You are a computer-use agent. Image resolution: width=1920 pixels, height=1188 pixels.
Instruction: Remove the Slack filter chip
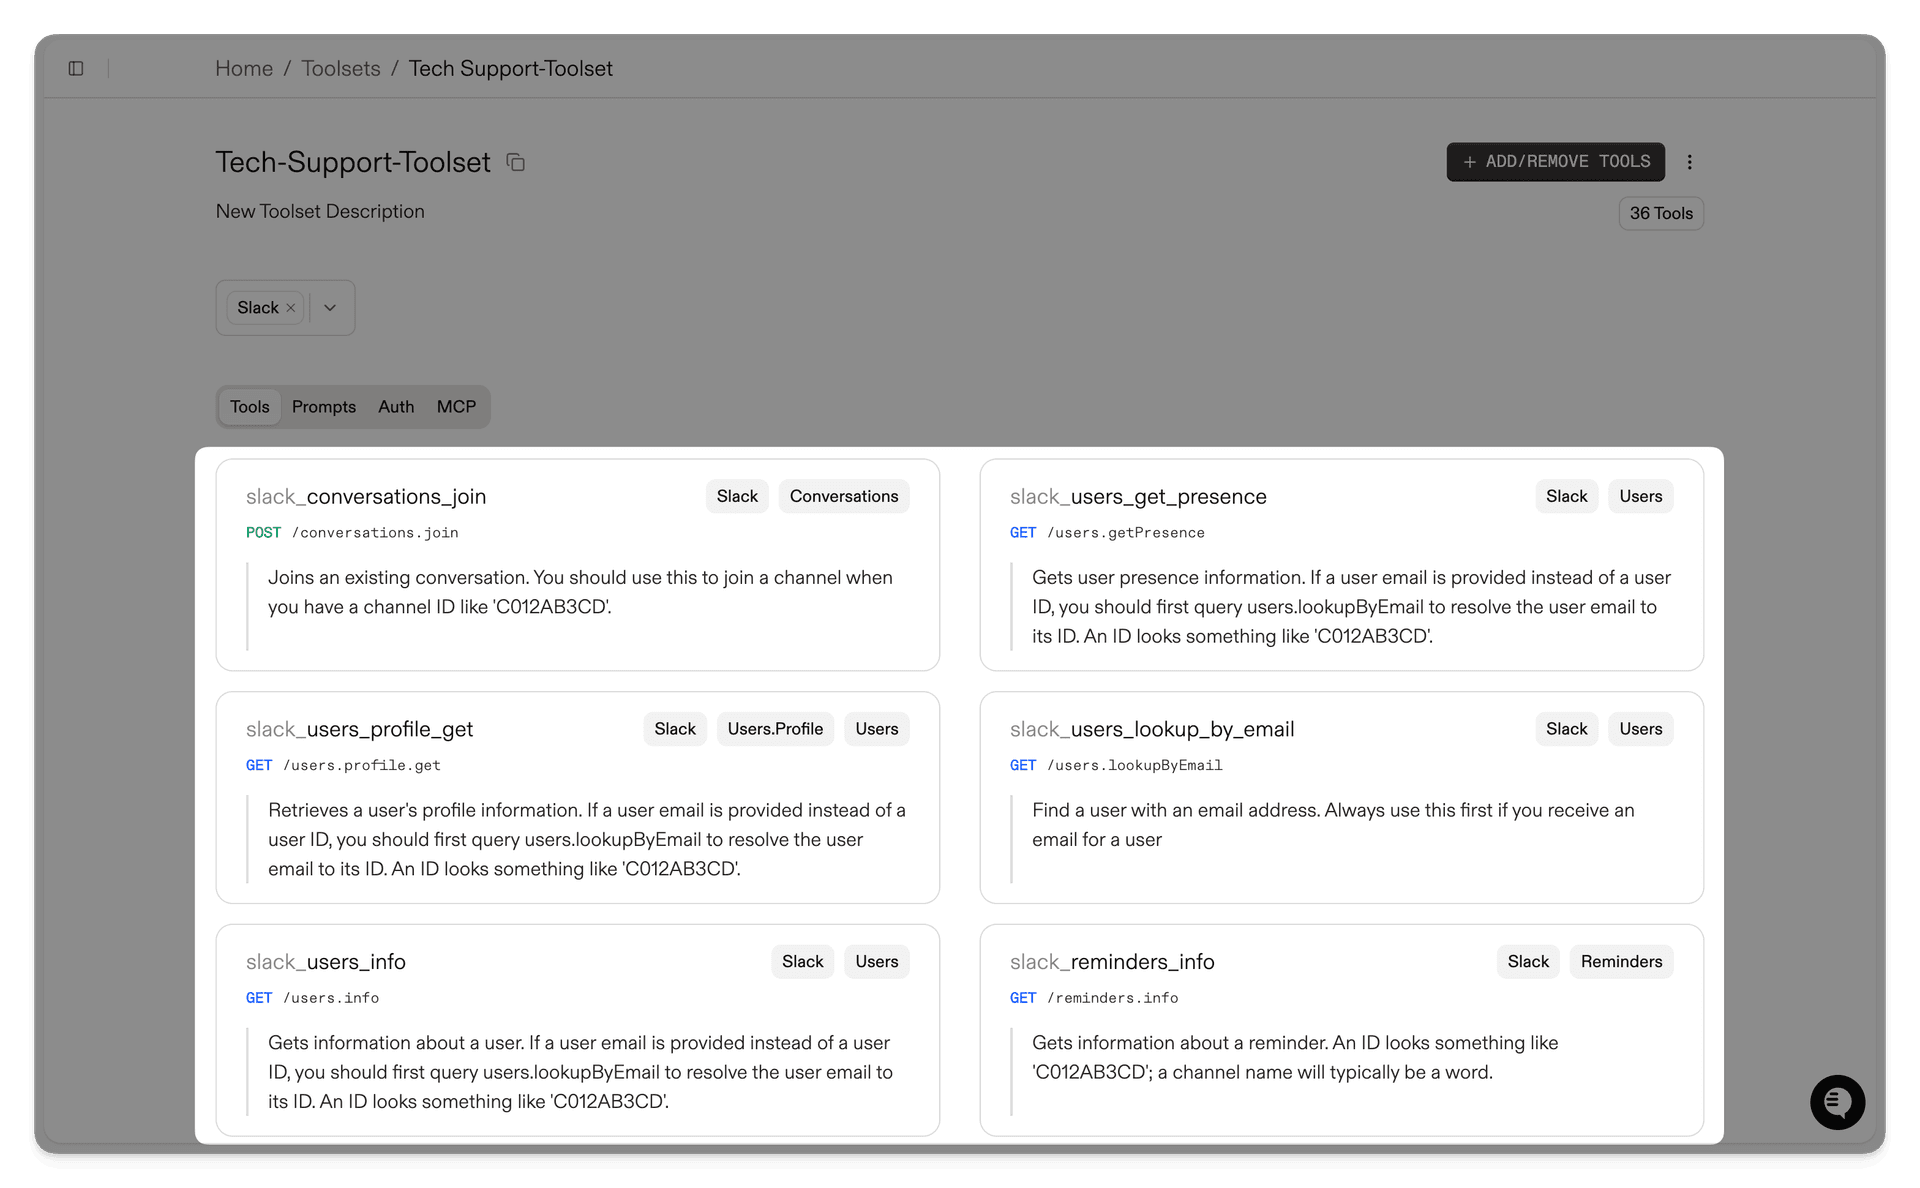pos(291,308)
